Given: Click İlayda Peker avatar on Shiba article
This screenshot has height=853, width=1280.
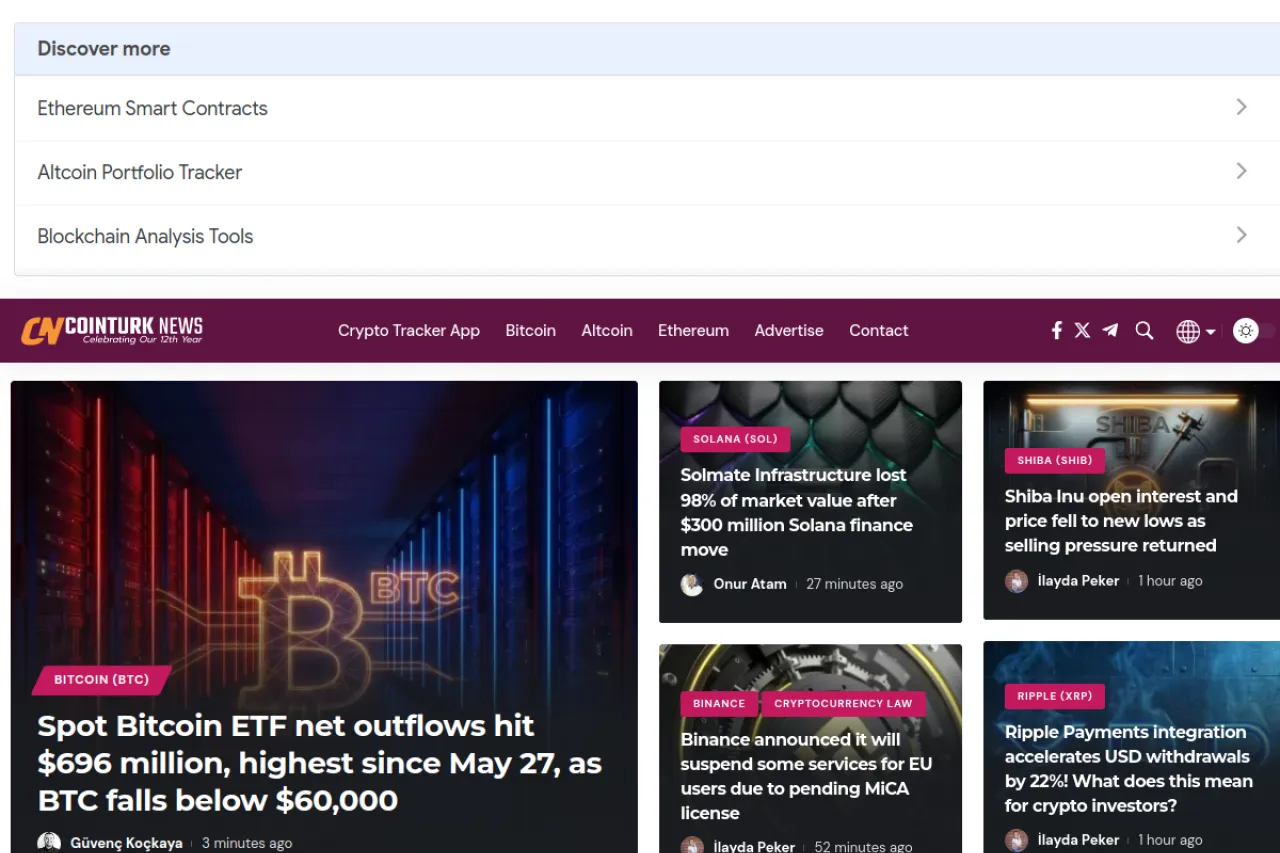Looking at the screenshot, I should 1016,581.
